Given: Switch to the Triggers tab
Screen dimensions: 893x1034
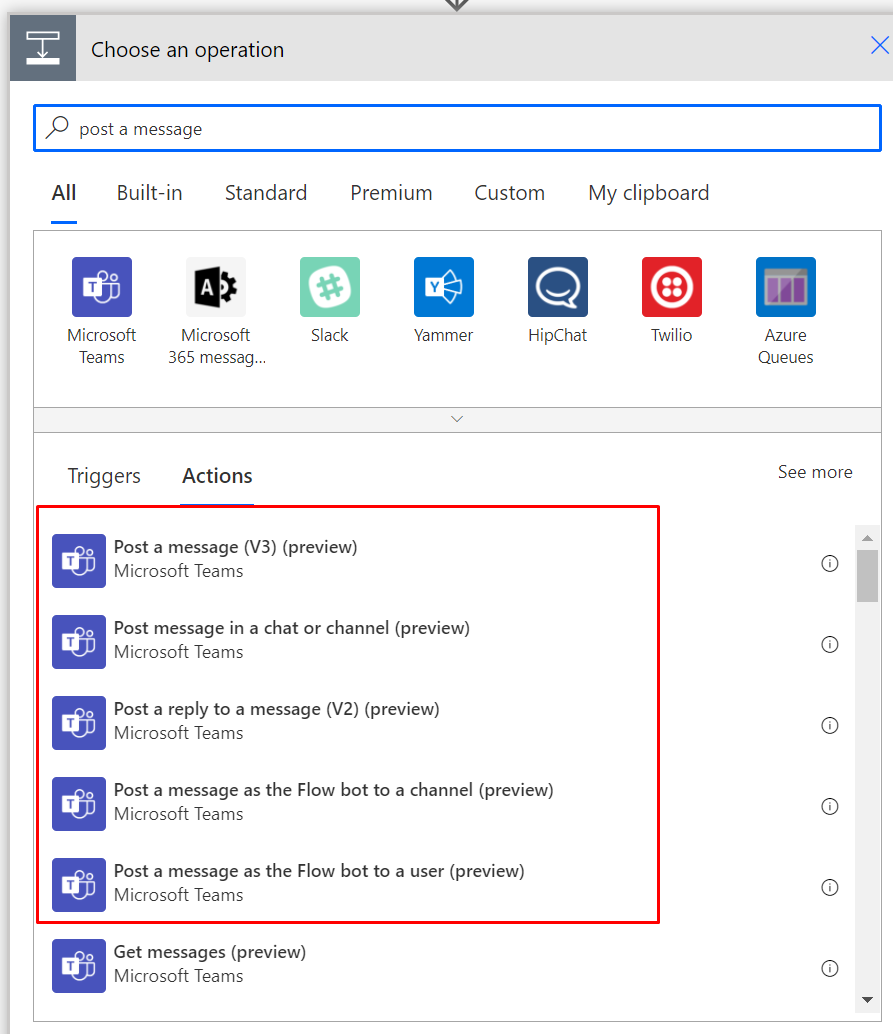Looking at the screenshot, I should (x=104, y=476).
